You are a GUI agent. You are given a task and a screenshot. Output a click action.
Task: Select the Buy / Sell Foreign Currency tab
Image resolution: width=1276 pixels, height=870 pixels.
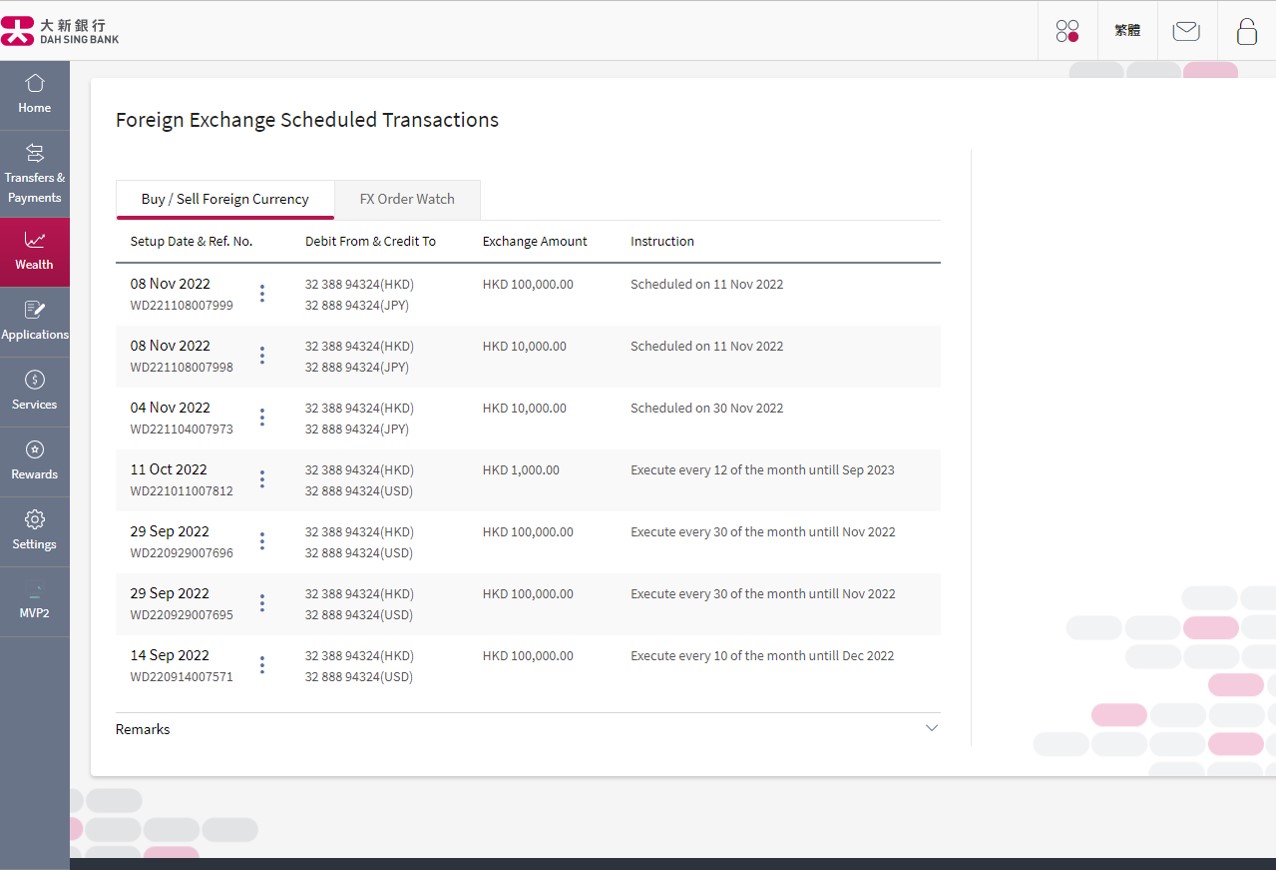coord(225,199)
